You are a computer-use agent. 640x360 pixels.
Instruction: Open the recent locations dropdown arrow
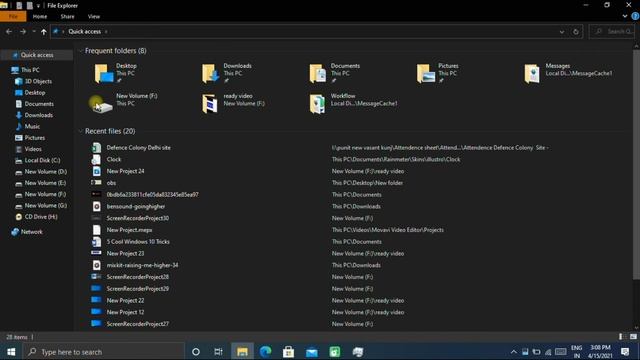pyautogui.click(x=34, y=31)
